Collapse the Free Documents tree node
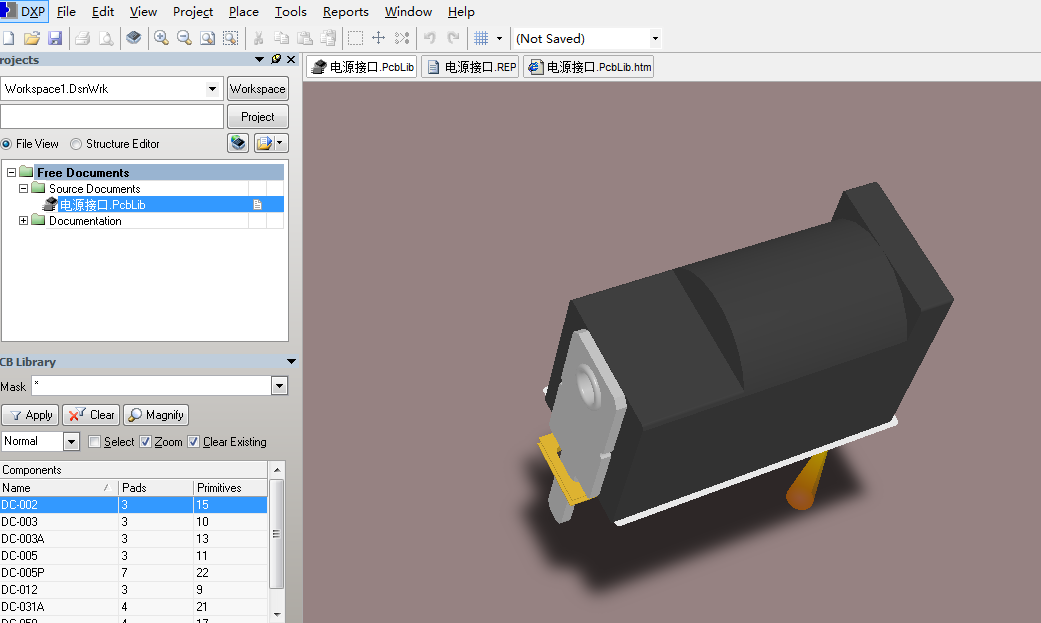 [x=11, y=173]
